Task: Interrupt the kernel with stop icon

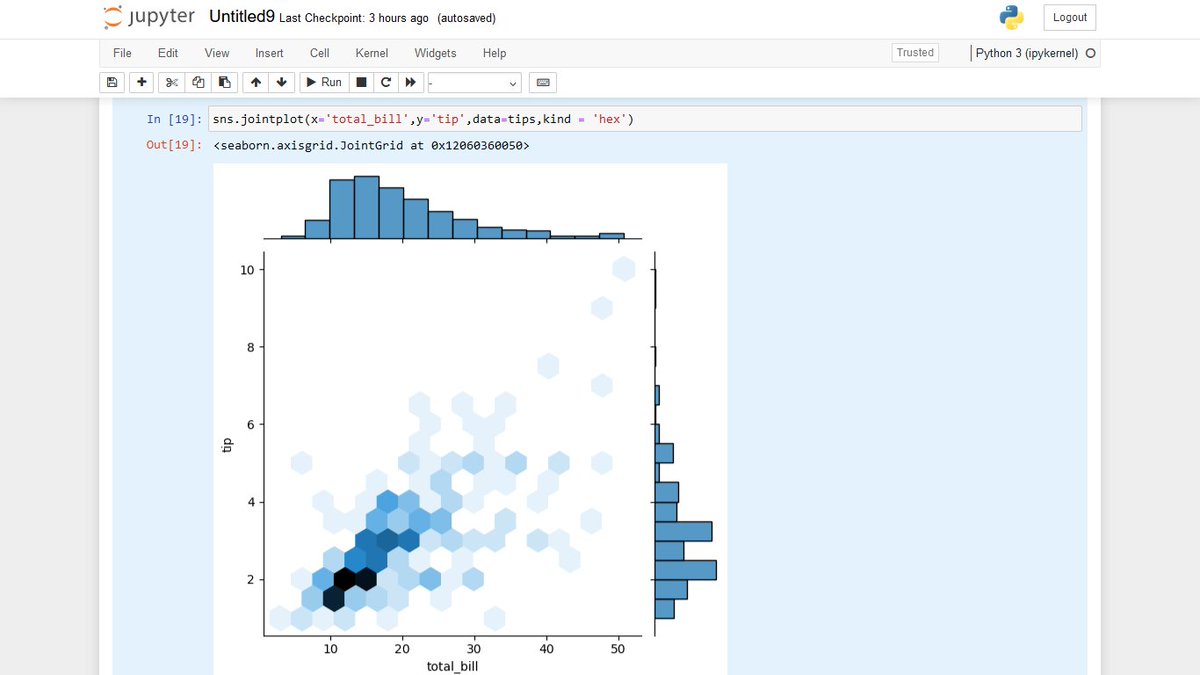Action: (x=361, y=82)
